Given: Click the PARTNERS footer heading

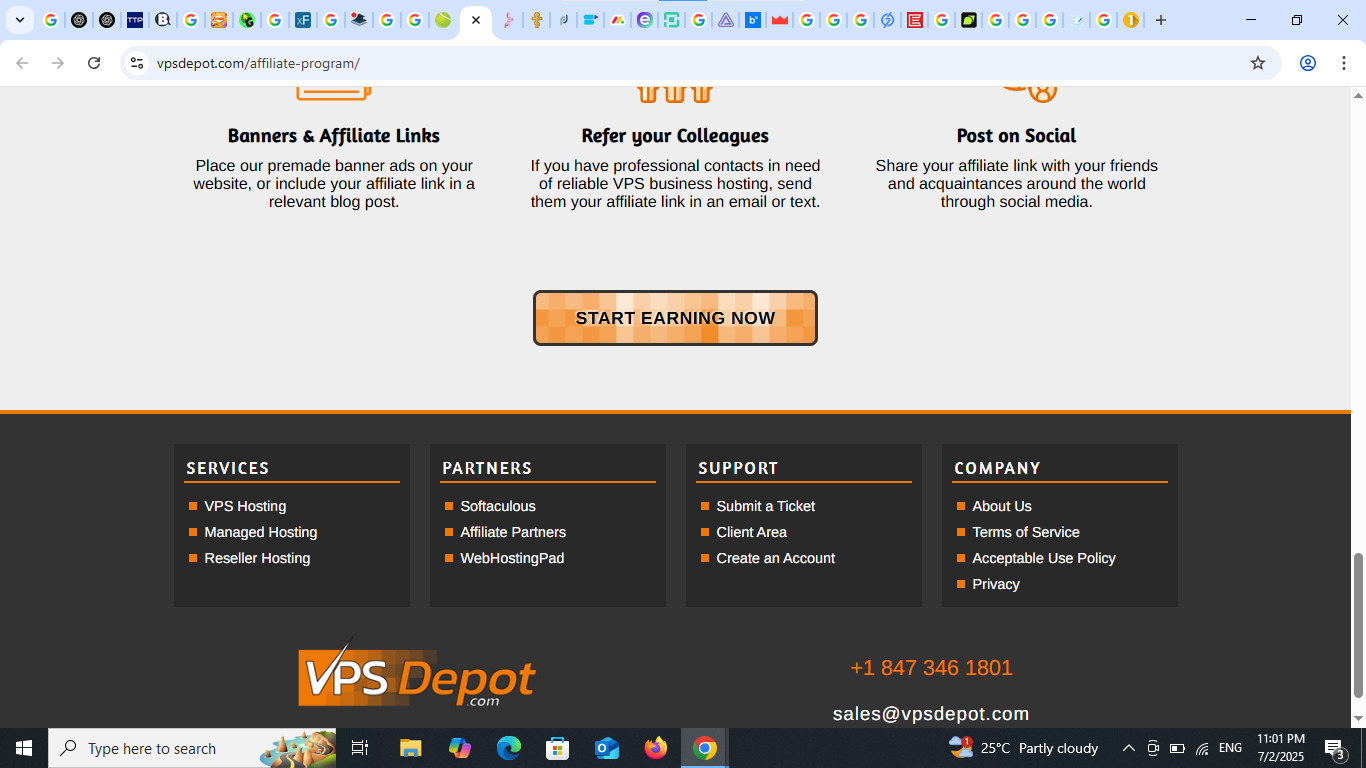Looking at the screenshot, I should [x=487, y=468].
